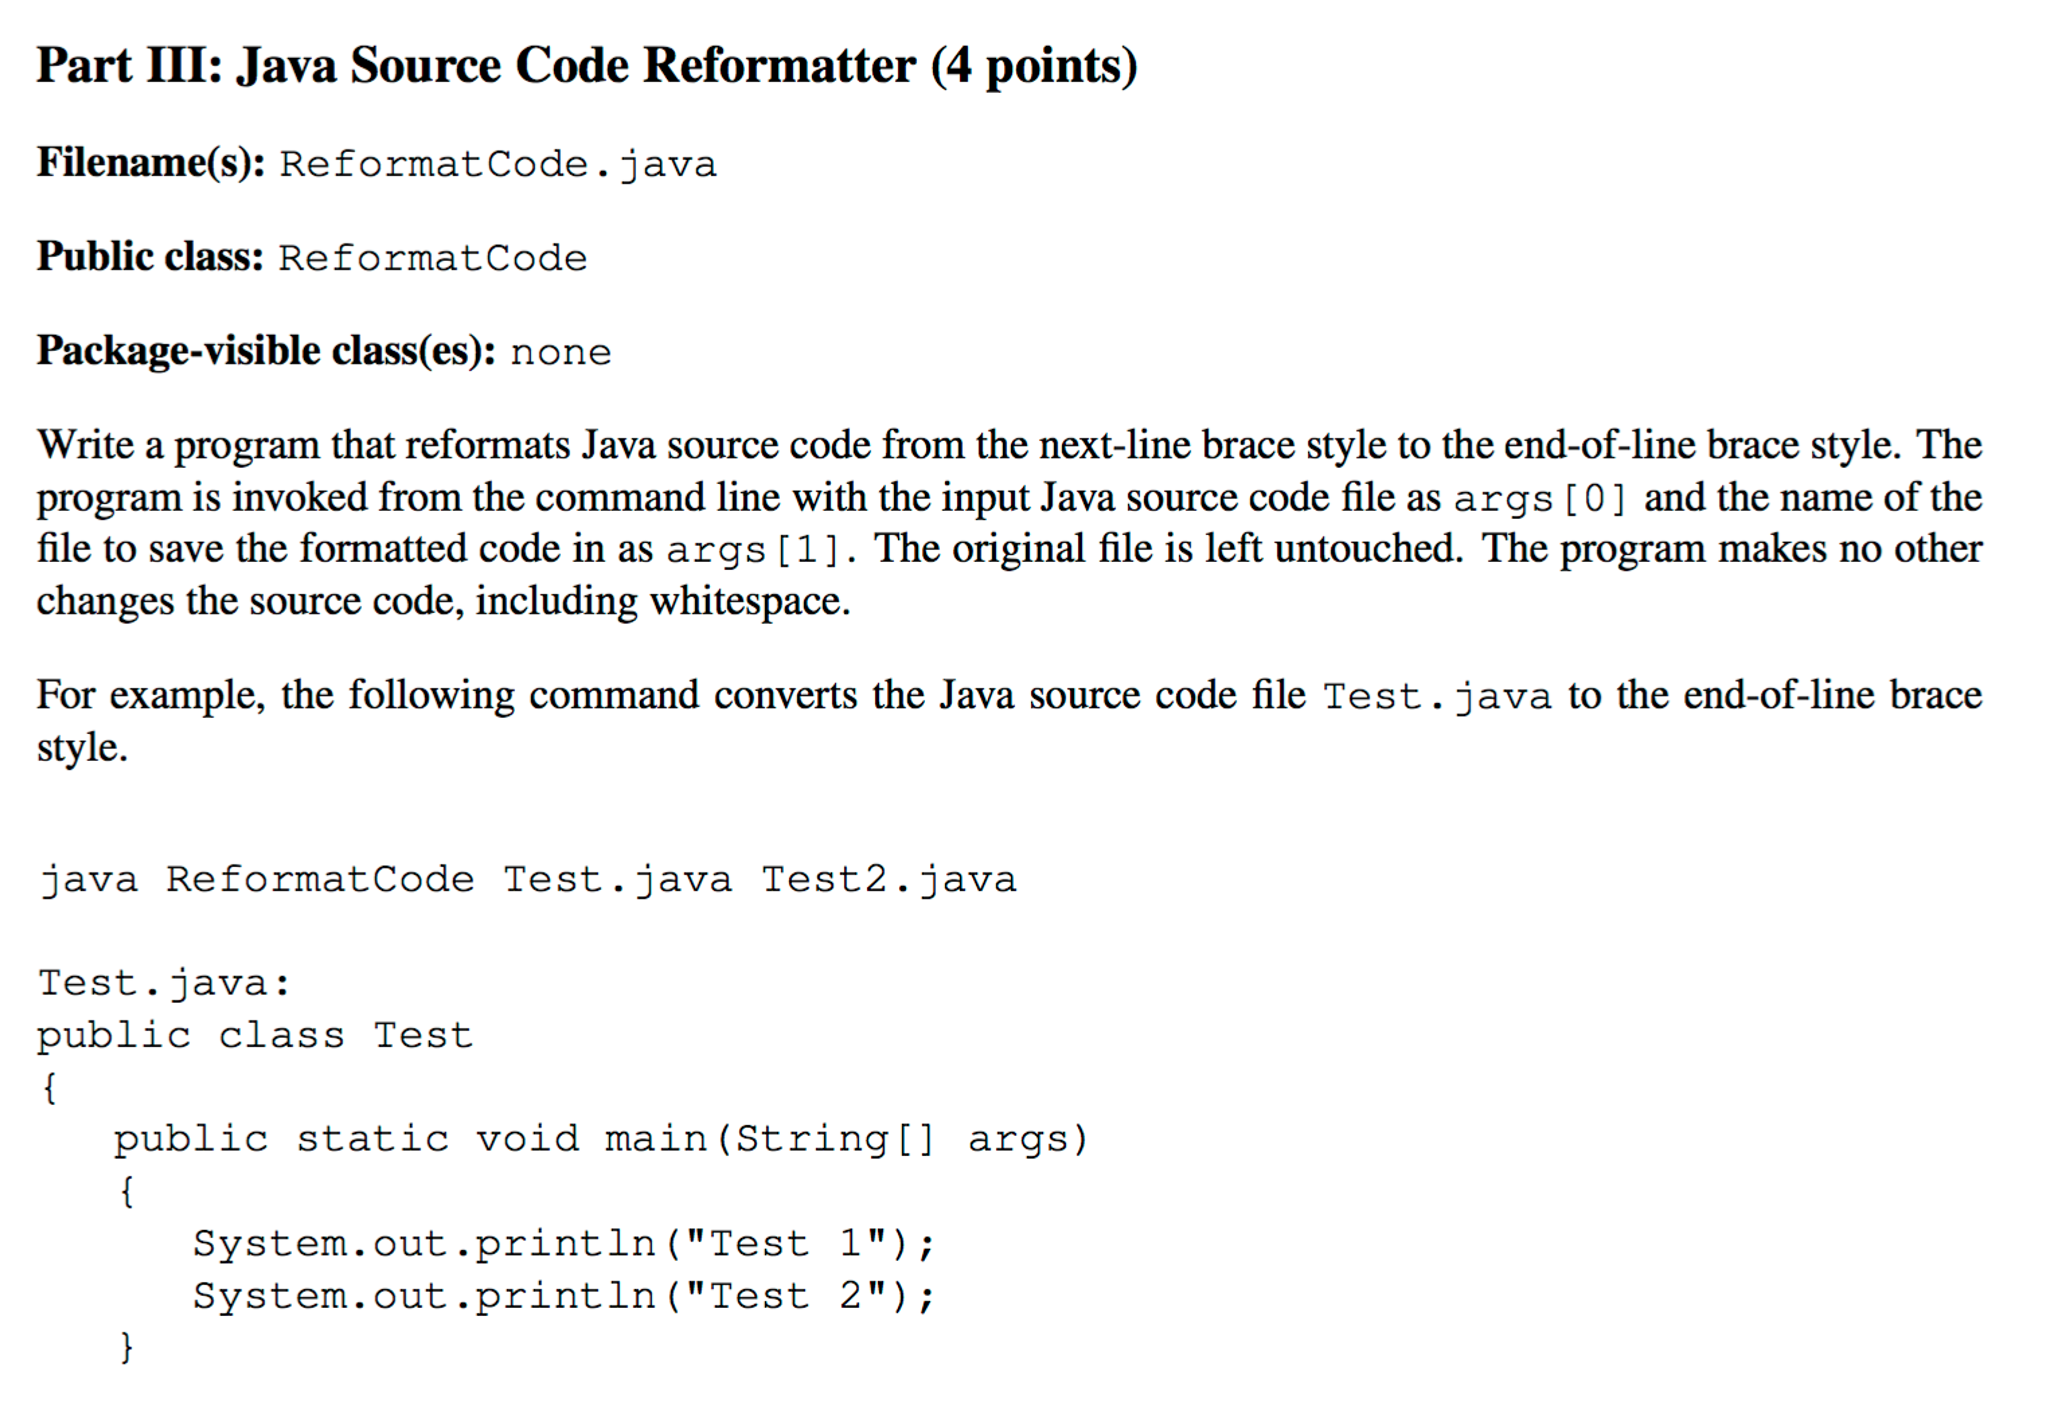Viewport: 2046px width, 1414px height.
Task: Click the class opening brace
Action: pos(49,1087)
